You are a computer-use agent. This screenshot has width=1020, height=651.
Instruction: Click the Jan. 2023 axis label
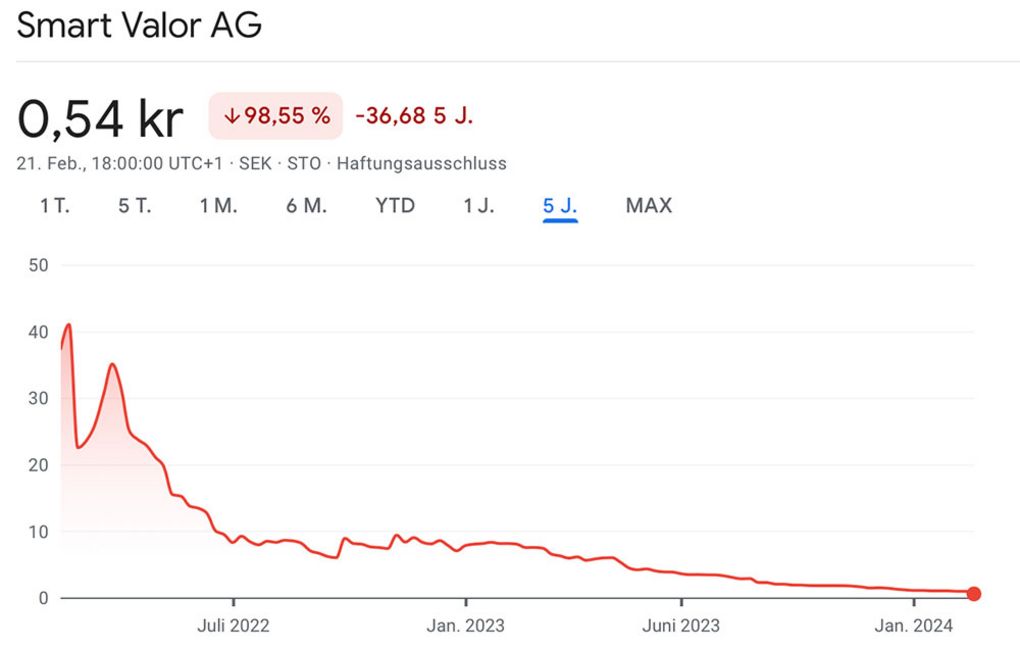tap(465, 627)
